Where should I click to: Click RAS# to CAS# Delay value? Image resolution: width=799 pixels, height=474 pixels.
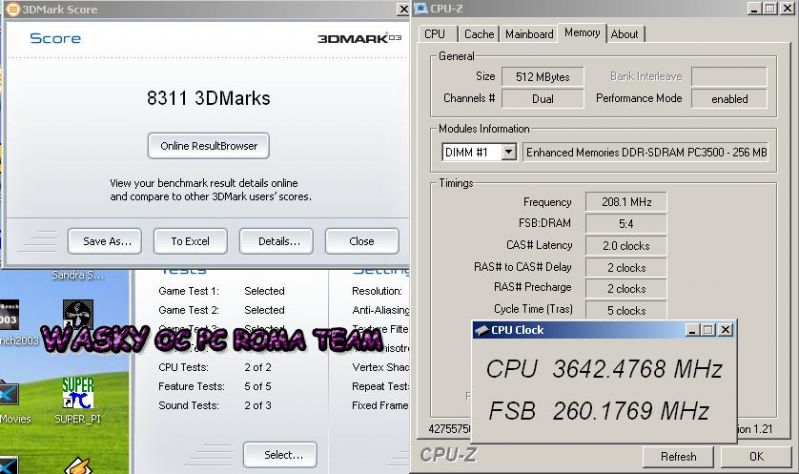tap(626, 268)
